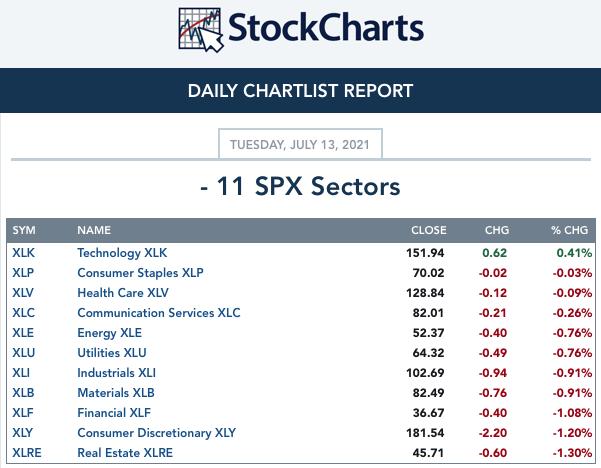This screenshot has width=601, height=468.
Task: Click the XLRE symbol link
Action: tap(27, 453)
